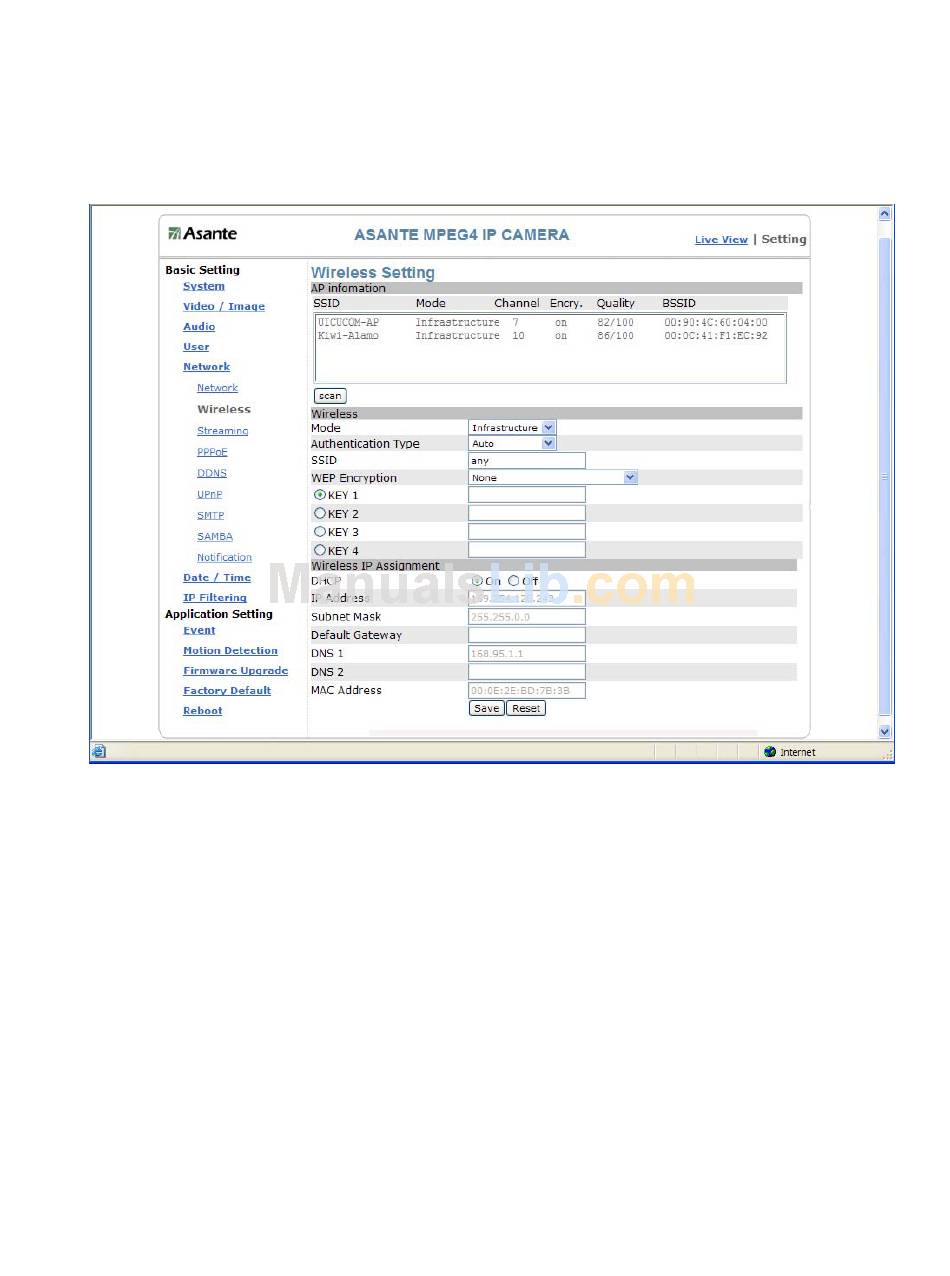Open the Mode dropdown
Screen dimensions: 950x1276
[512, 427]
